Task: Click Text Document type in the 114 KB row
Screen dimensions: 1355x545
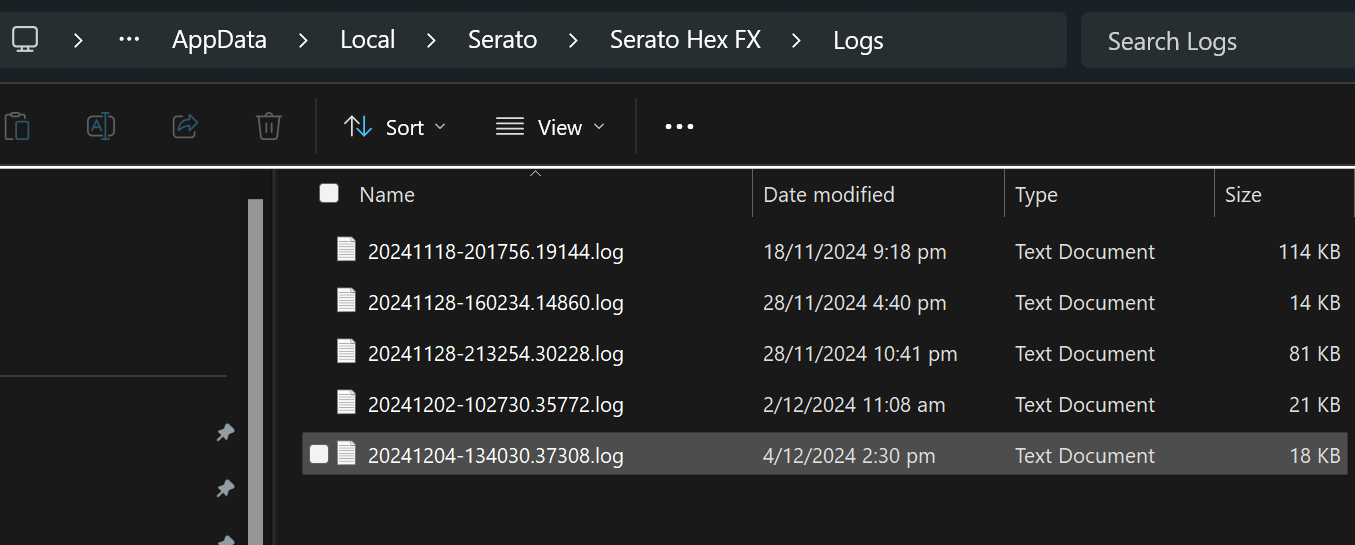Action: [1085, 251]
